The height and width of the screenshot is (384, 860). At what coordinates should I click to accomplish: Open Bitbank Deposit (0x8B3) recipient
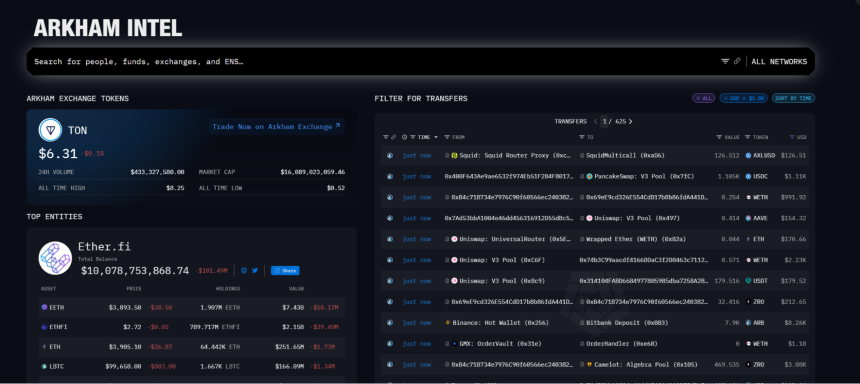(627, 323)
